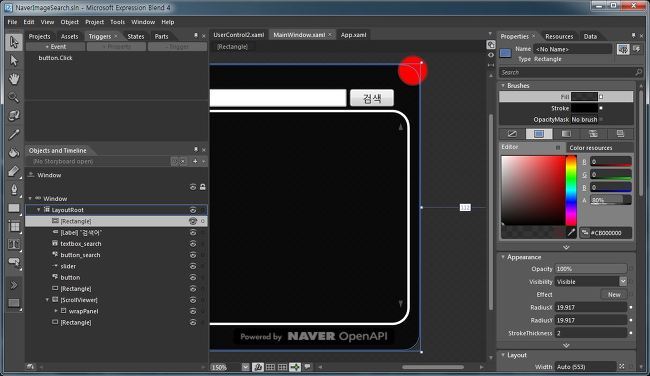Viewport: 650px width, 376px height.
Task: Open the zoom level dropdown
Action: point(245,367)
